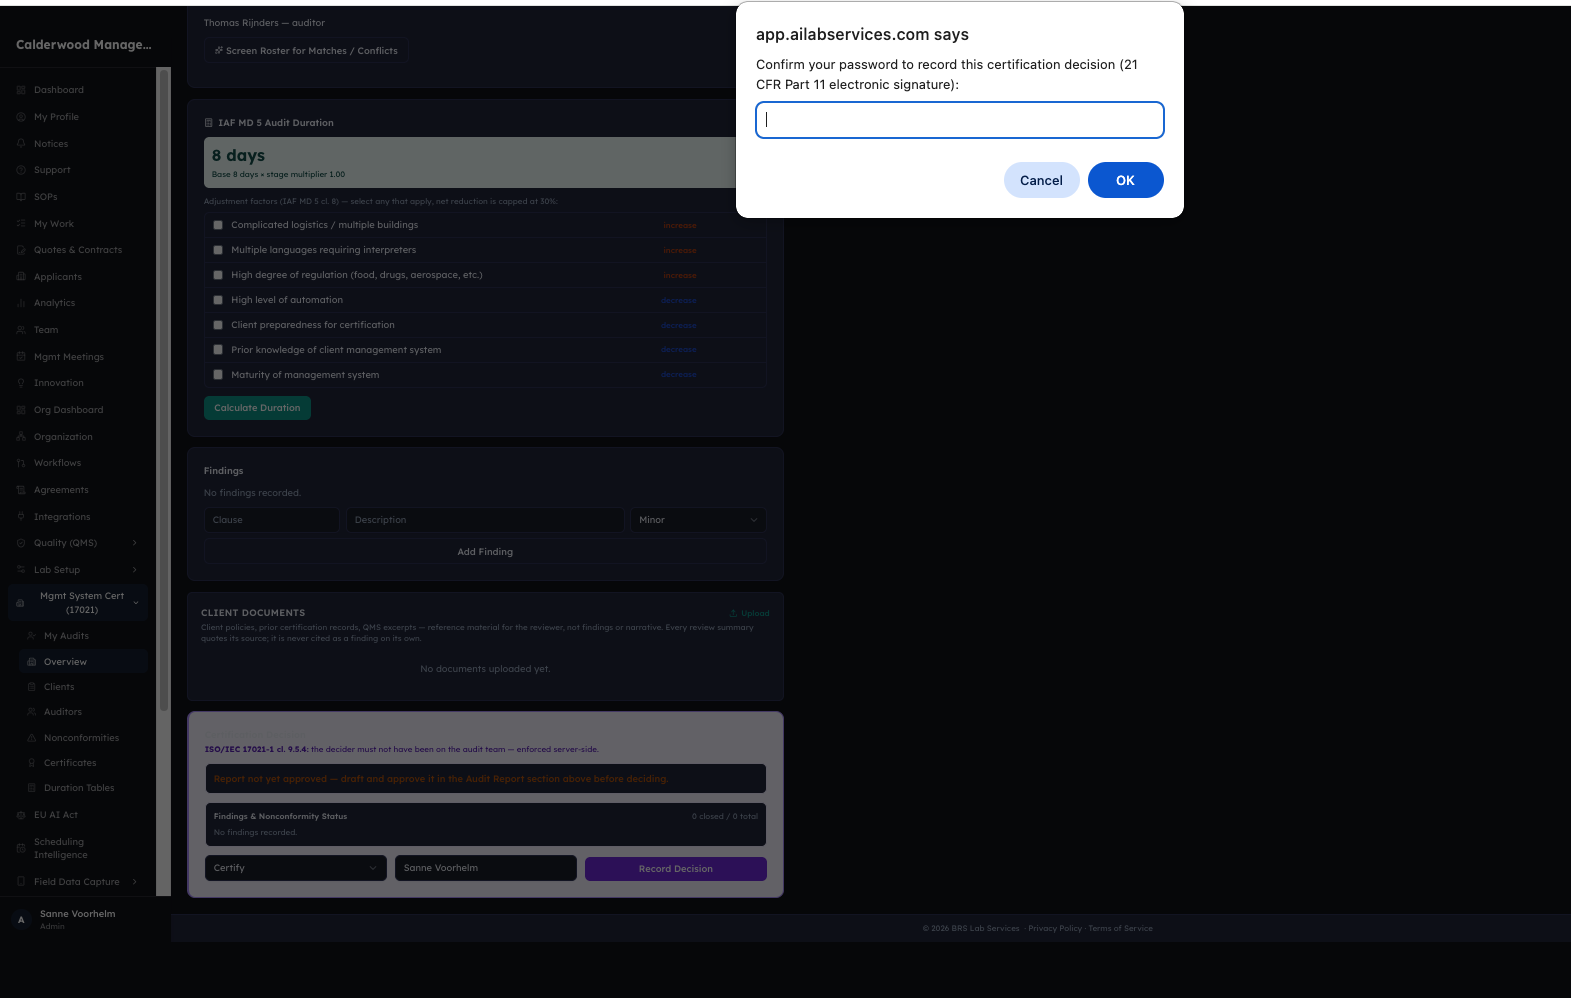Open the Certify decision dropdown
This screenshot has height=998, width=1571.
click(x=296, y=868)
